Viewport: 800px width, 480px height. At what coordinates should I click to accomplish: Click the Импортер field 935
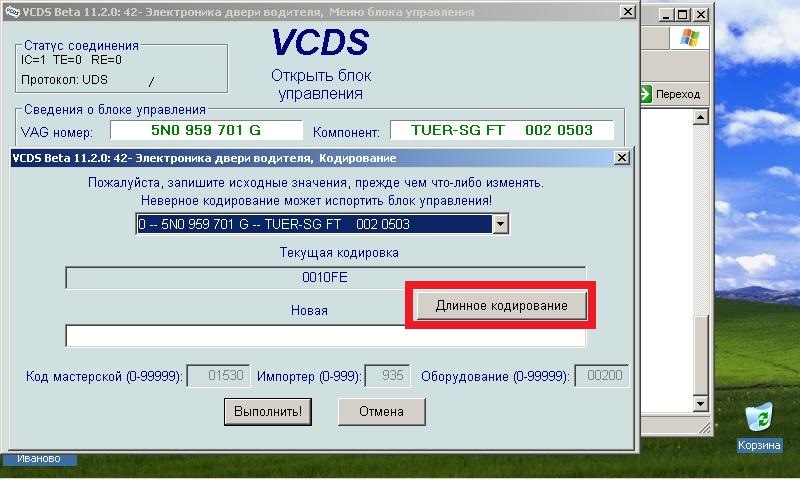click(387, 376)
